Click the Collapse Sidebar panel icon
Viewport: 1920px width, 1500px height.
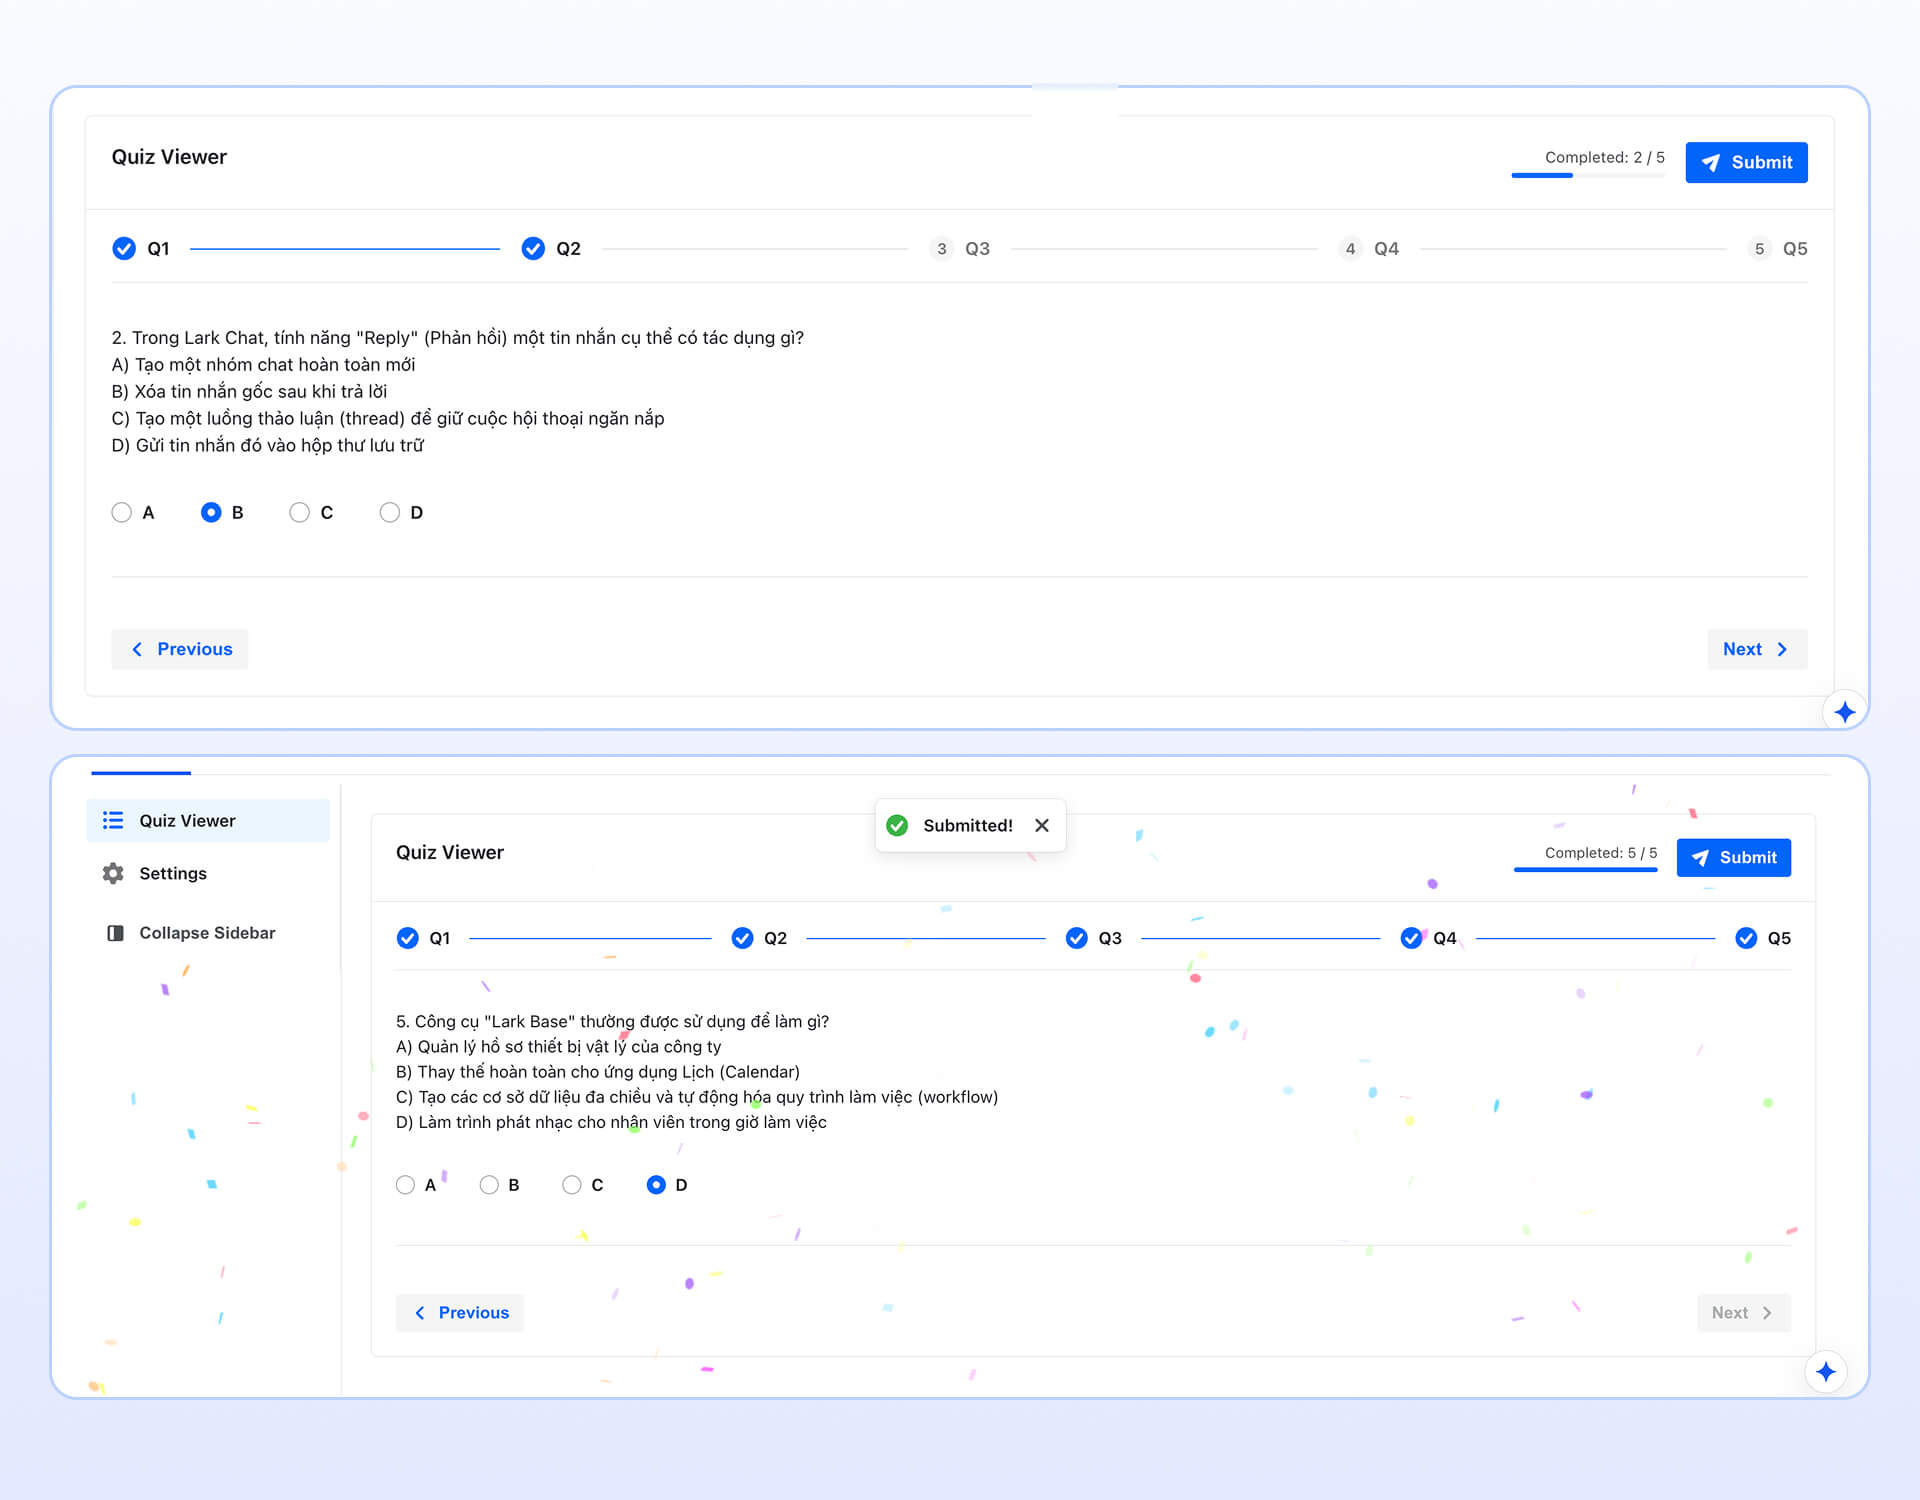click(x=115, y=933)
